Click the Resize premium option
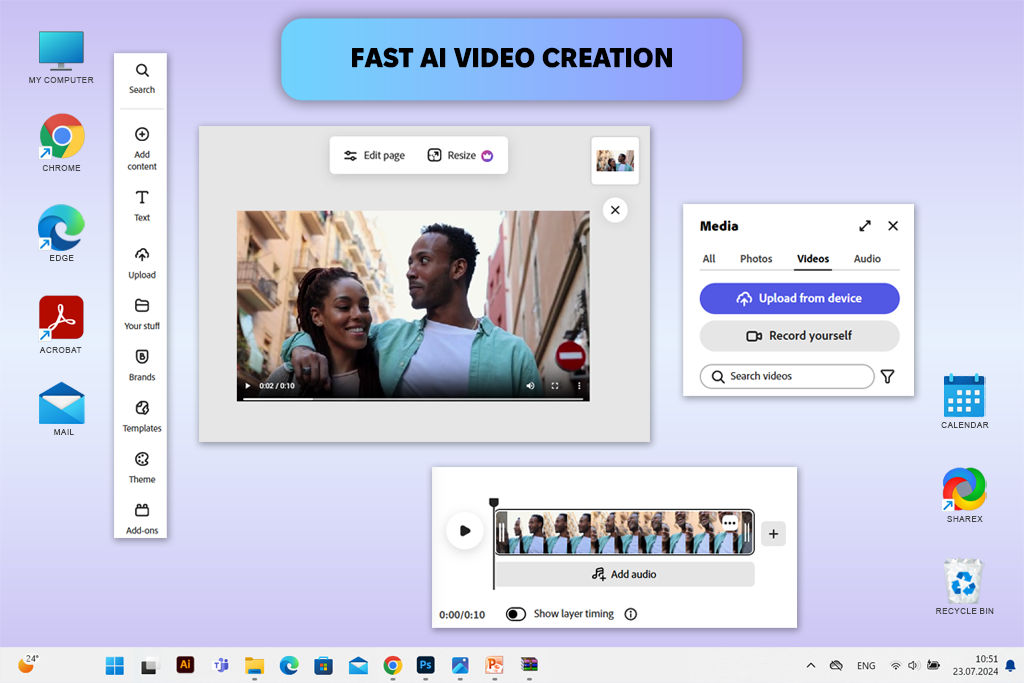The width and height of the screenshot is (1024, 683). 460,155
